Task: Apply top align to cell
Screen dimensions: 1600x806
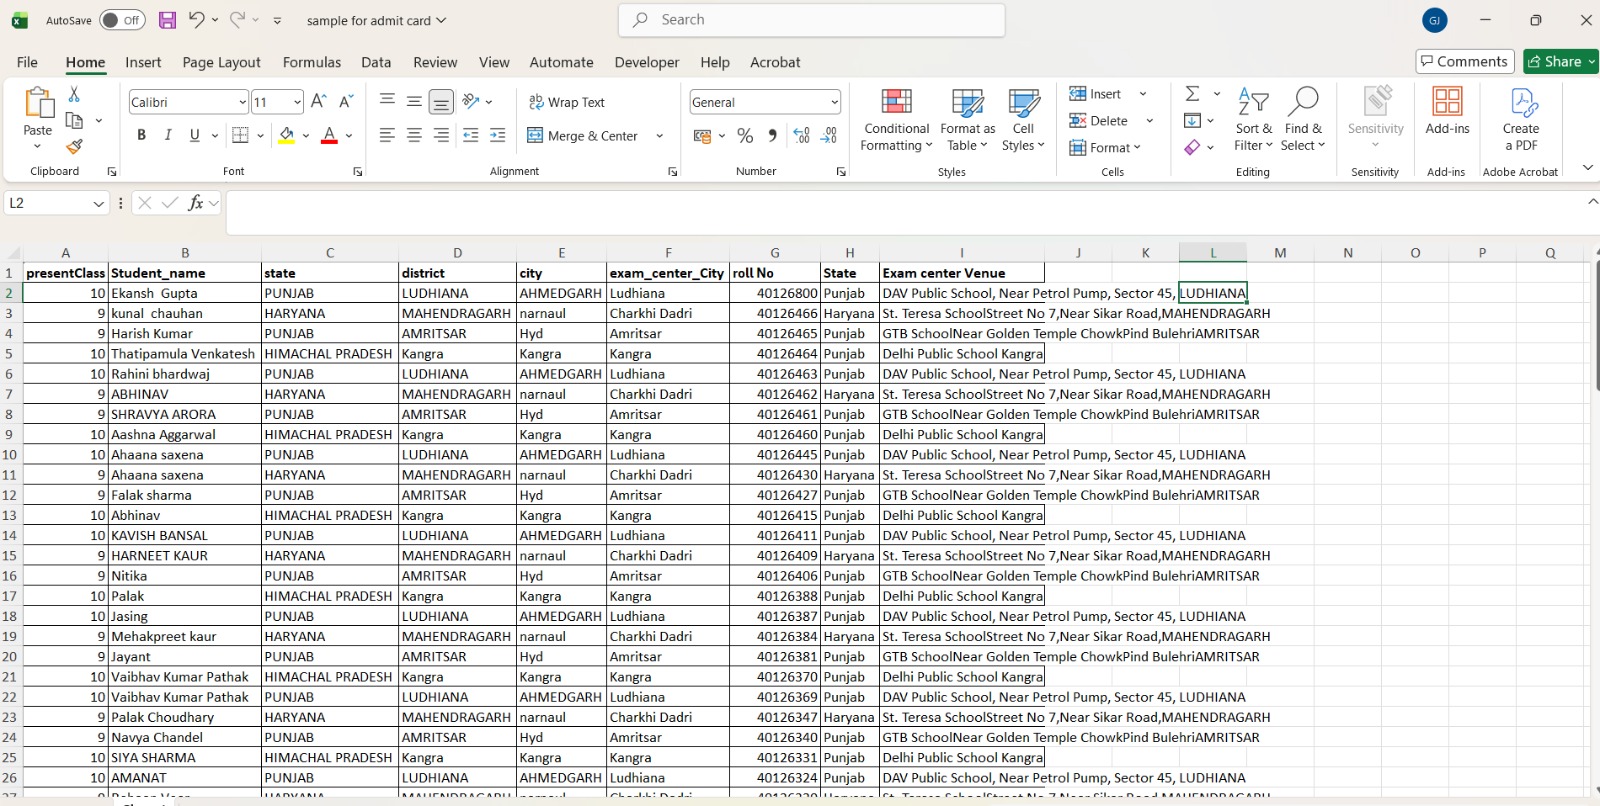Action: (x=387, y=101)
